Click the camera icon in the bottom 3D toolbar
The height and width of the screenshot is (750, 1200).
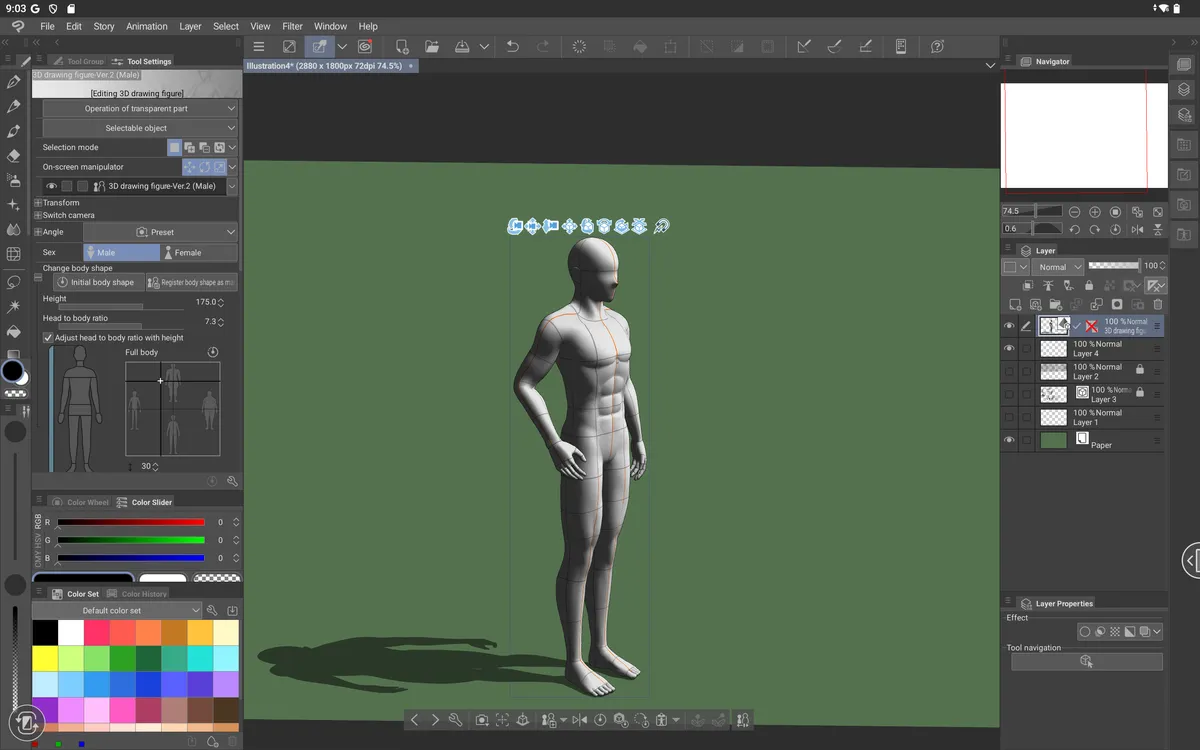[x=481, y=719]
